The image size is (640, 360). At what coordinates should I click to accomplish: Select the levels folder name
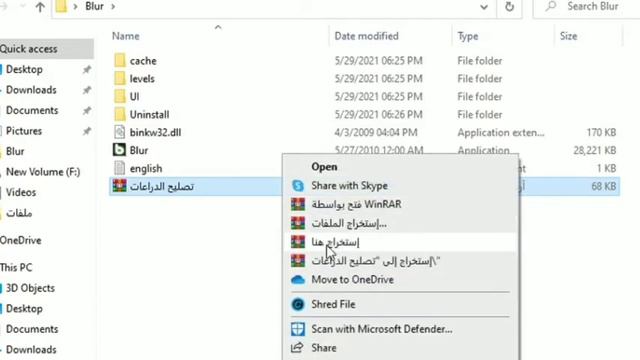pyautogui.click(x=142, y=79)
